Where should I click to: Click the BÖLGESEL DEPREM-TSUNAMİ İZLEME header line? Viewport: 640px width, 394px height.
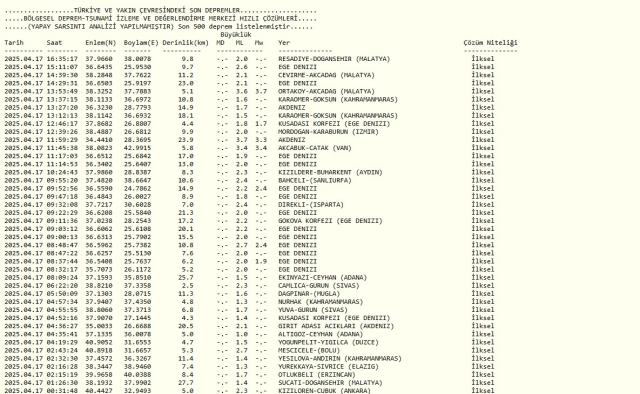coord(160,18)
